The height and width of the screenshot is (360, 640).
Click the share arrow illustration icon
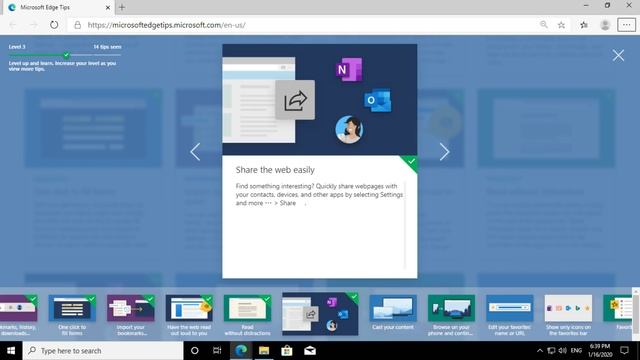click(295, 100)
